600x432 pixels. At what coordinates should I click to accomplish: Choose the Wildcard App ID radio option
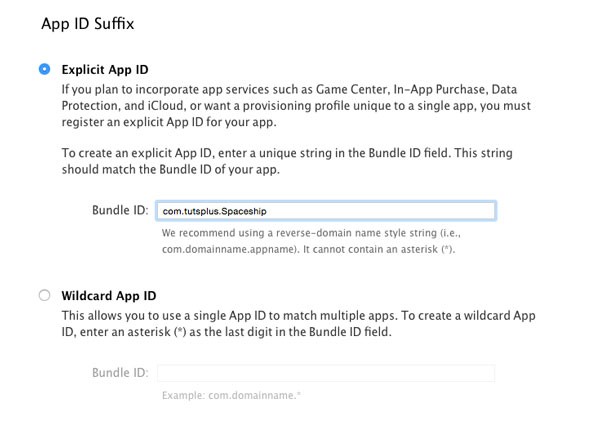point(44,295)
